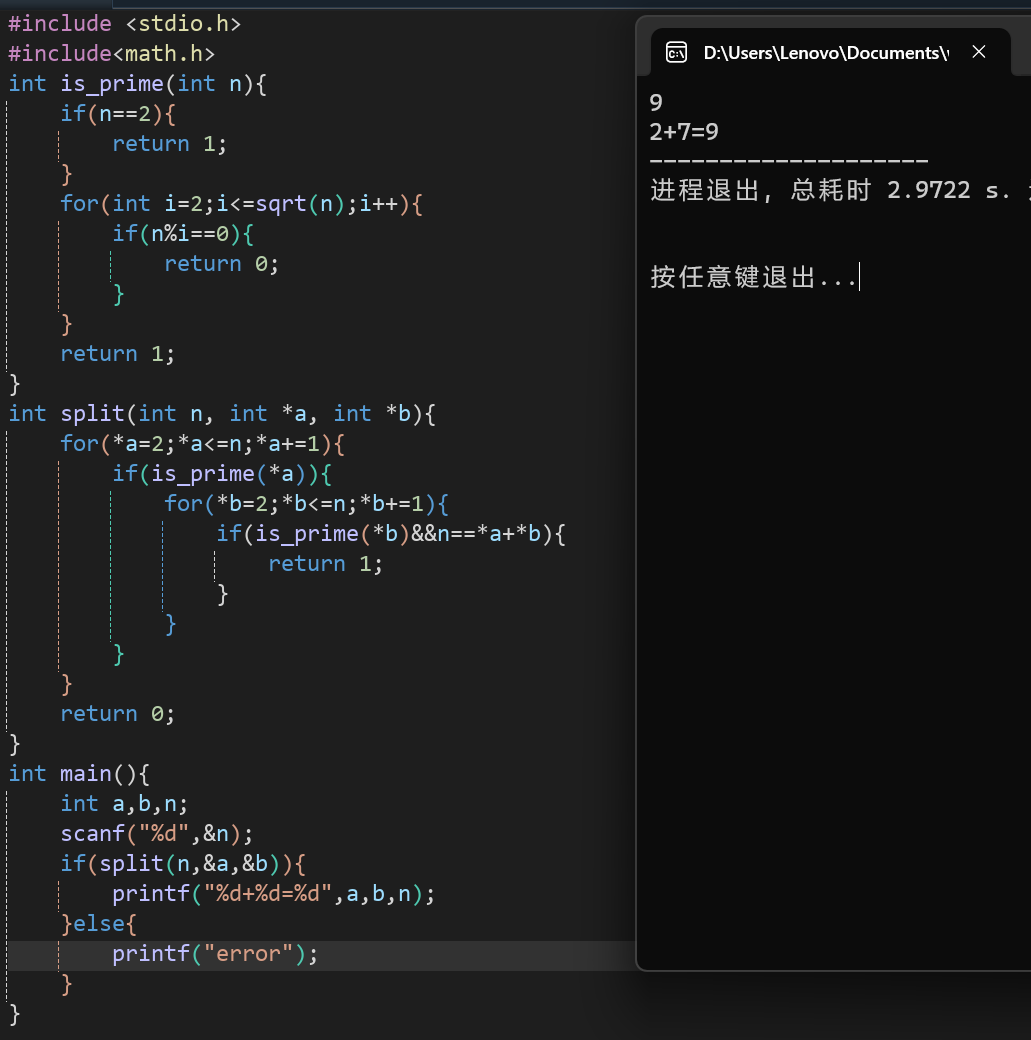Click the 'for(*a=2;*a<=n;*a+=1){' line
The image size is (1031, 1040).
[x=202, y=444]
